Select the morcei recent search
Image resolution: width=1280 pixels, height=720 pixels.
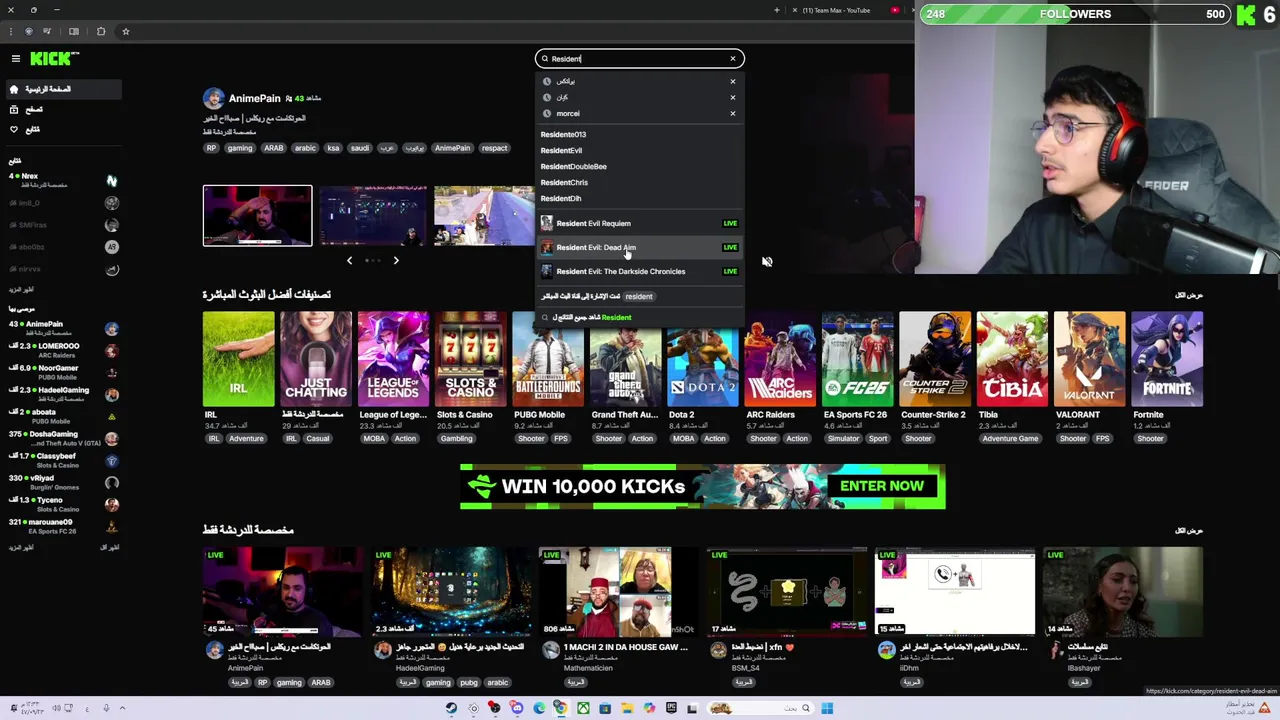[568, 113]
